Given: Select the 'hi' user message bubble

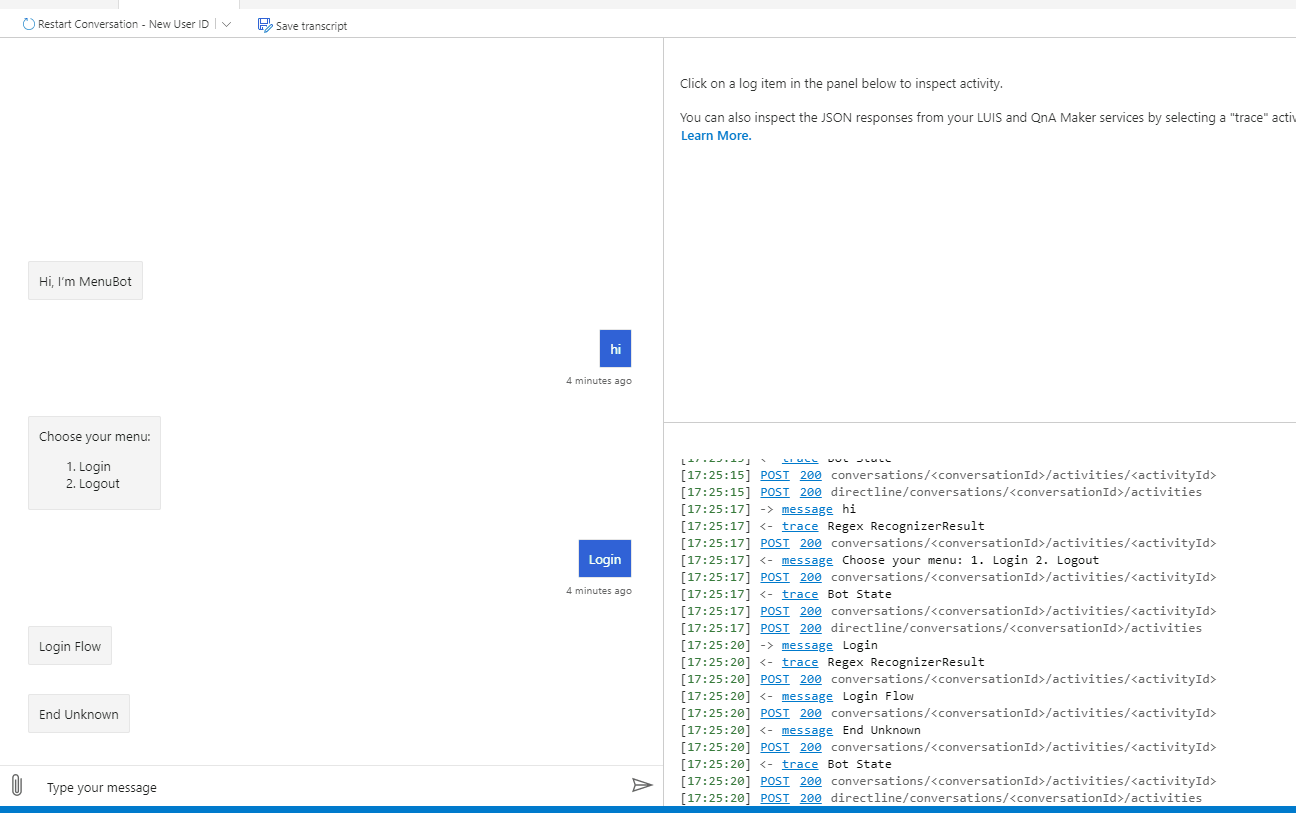Looking at the screenshot, I should point(615,348).
